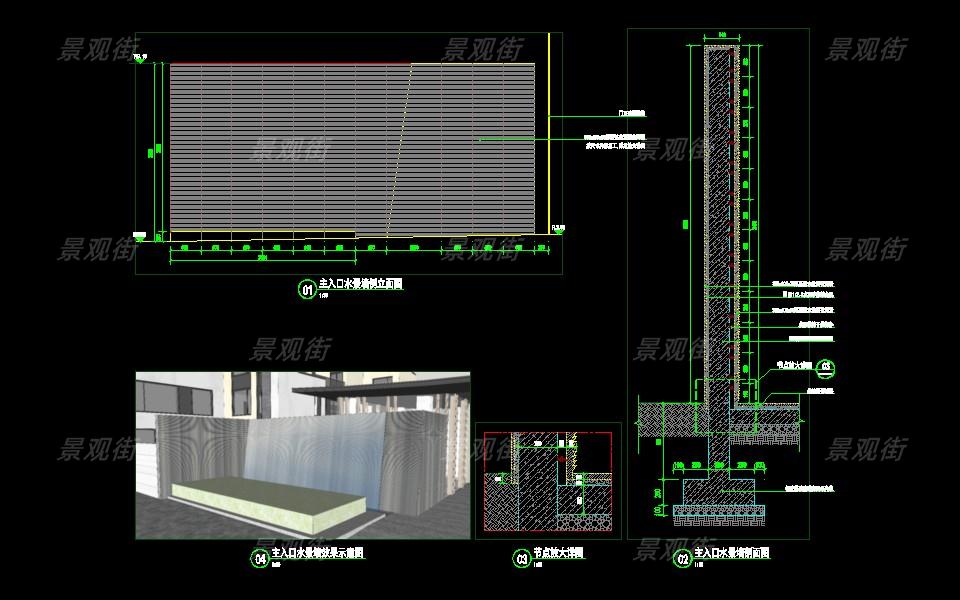Click the circled 01 drawing number marker
This screenshot has height=600, width=960.
pyautogui.click(x=307, y=290)
